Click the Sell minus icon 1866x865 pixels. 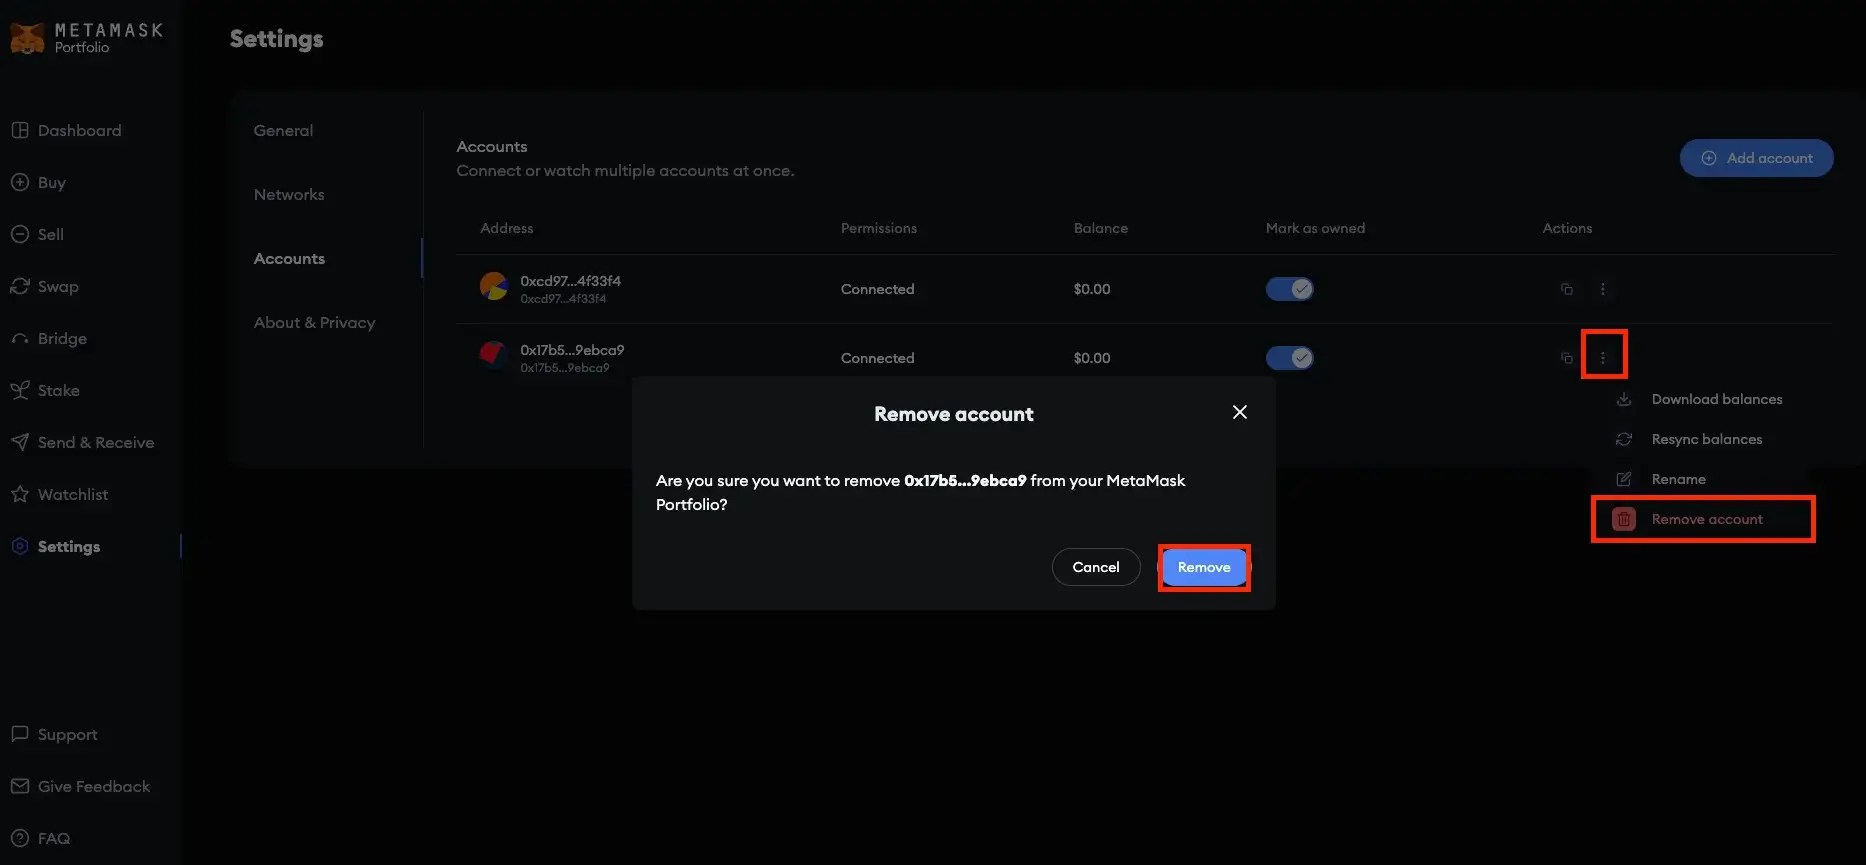19,234
